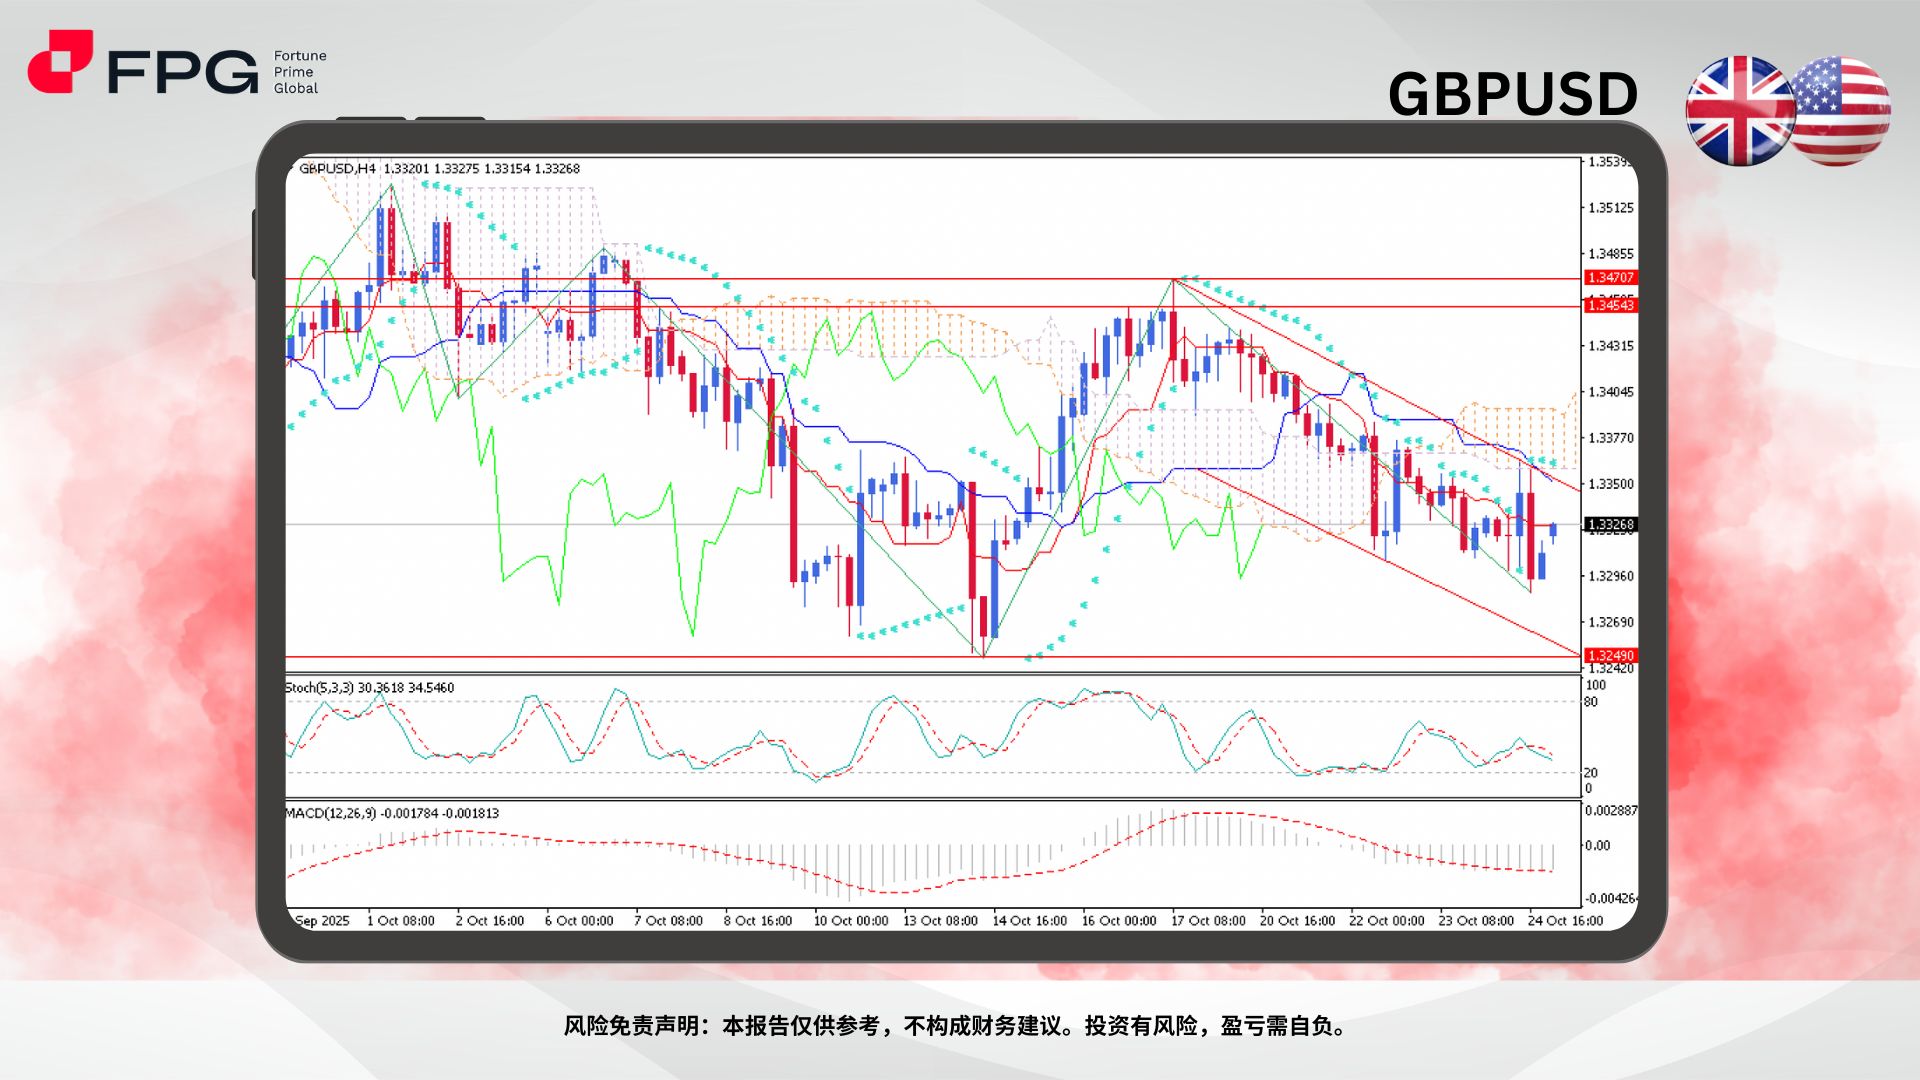This screenshot has width=1920, height=1080.
Task: Select the 1.32490 red support price label
Action: pyautogui.click(x=1610, y=656)
